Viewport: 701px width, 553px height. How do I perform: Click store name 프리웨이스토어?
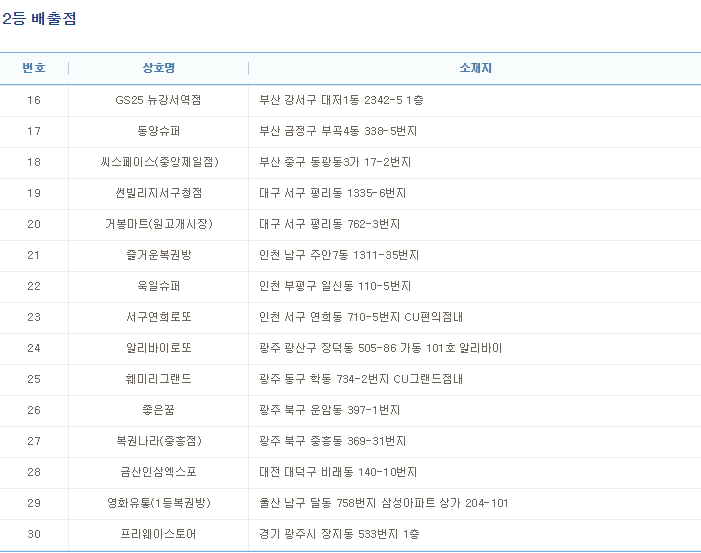(x=158, y=534)
